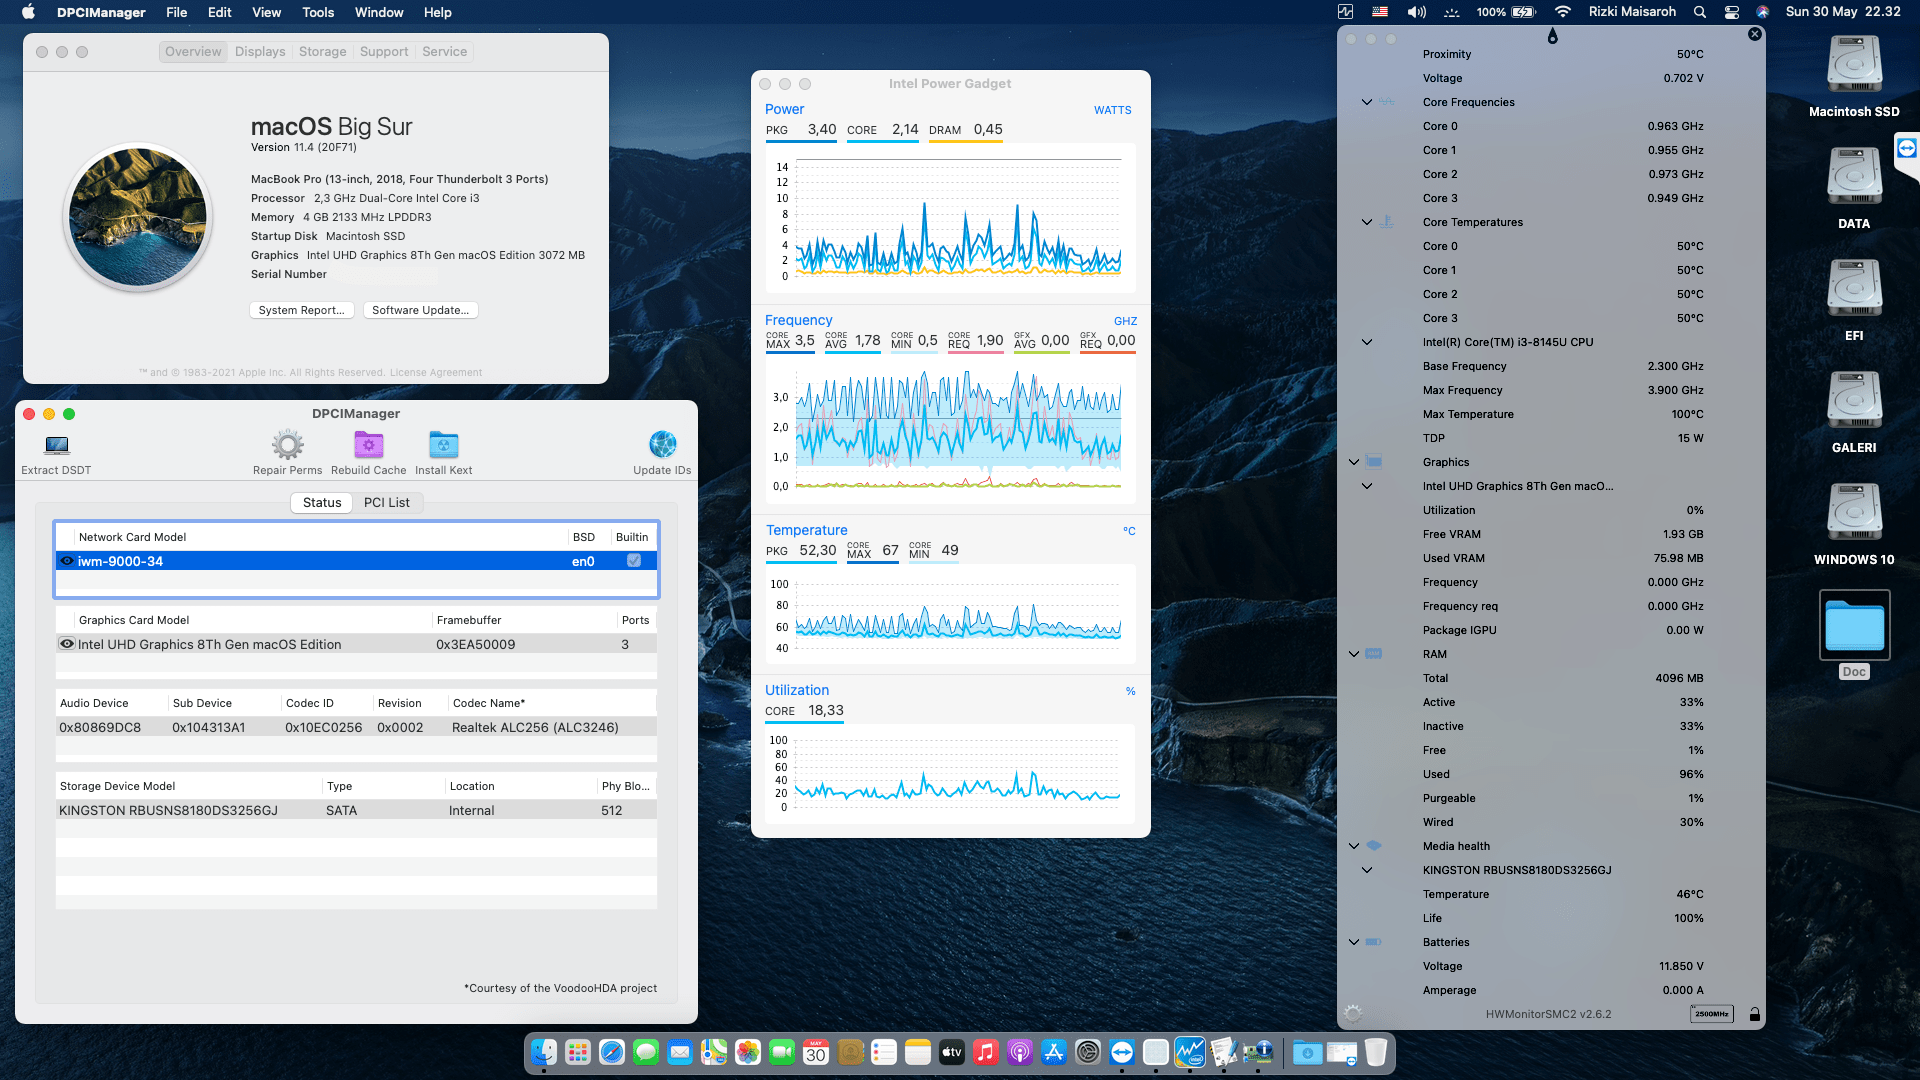Select the KINGSTON RBUSNS8180DS3256GJ storage row
Image resolution: width=1920 pixels, height=1080 pixels.
click(x=356, y=810)
